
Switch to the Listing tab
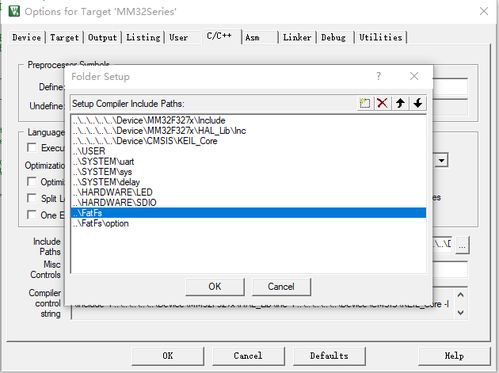coord(143,37)
